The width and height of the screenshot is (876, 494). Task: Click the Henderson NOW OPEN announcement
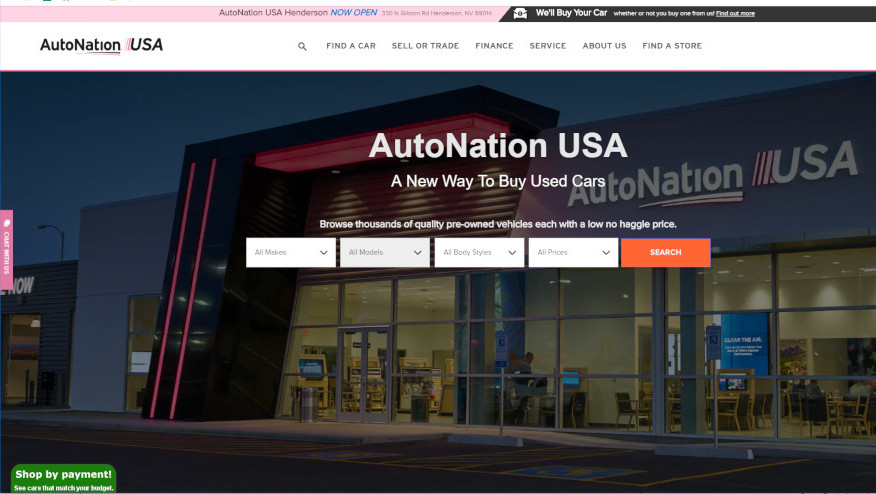point(298,13)
